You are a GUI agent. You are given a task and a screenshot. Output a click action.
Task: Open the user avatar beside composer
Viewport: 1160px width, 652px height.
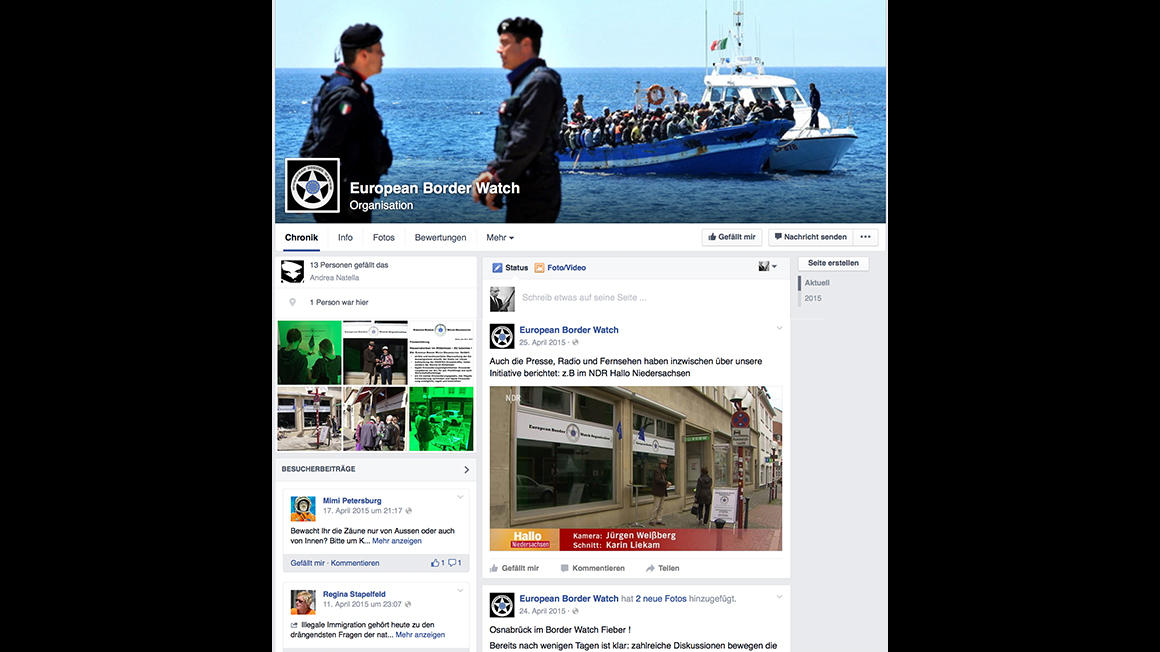[x=502, y=299]
